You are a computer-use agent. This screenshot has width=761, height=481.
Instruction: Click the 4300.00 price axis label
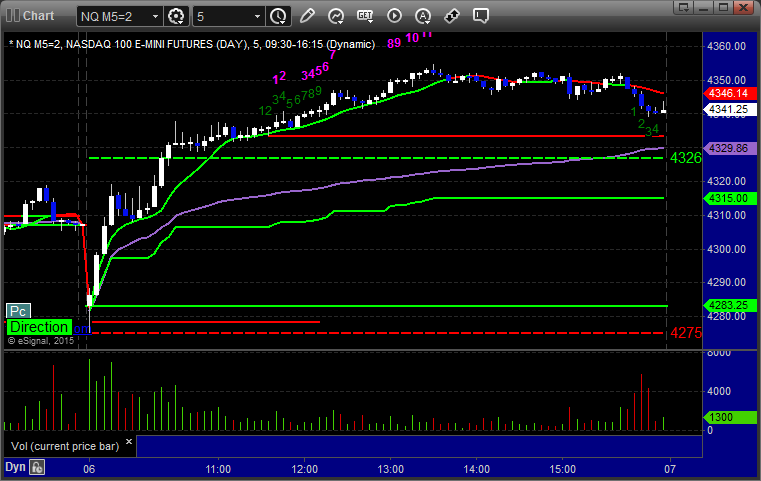click(x=727, y=249)
